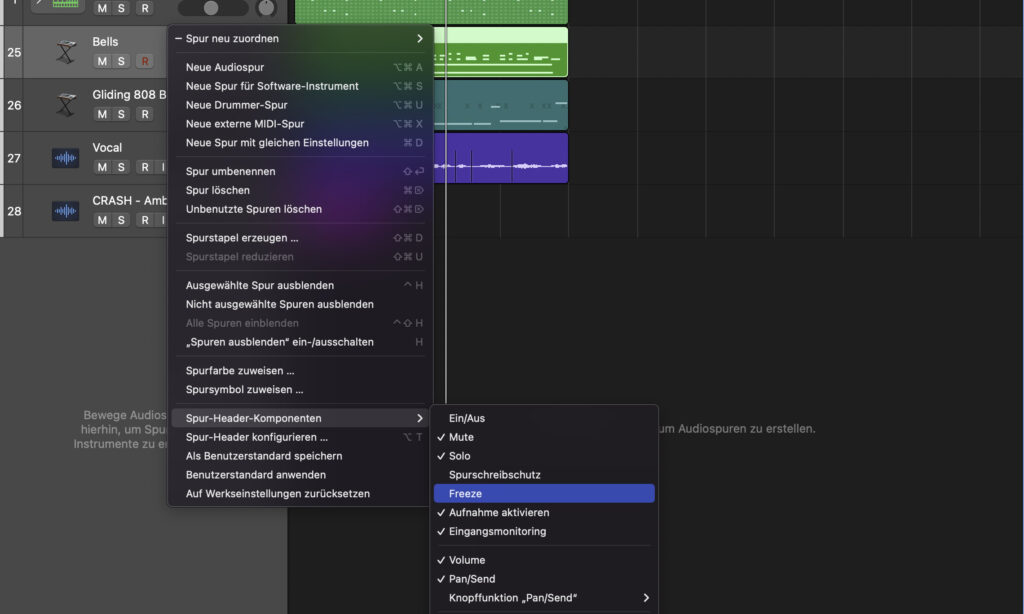Click the pan knob on the top track

266,8
